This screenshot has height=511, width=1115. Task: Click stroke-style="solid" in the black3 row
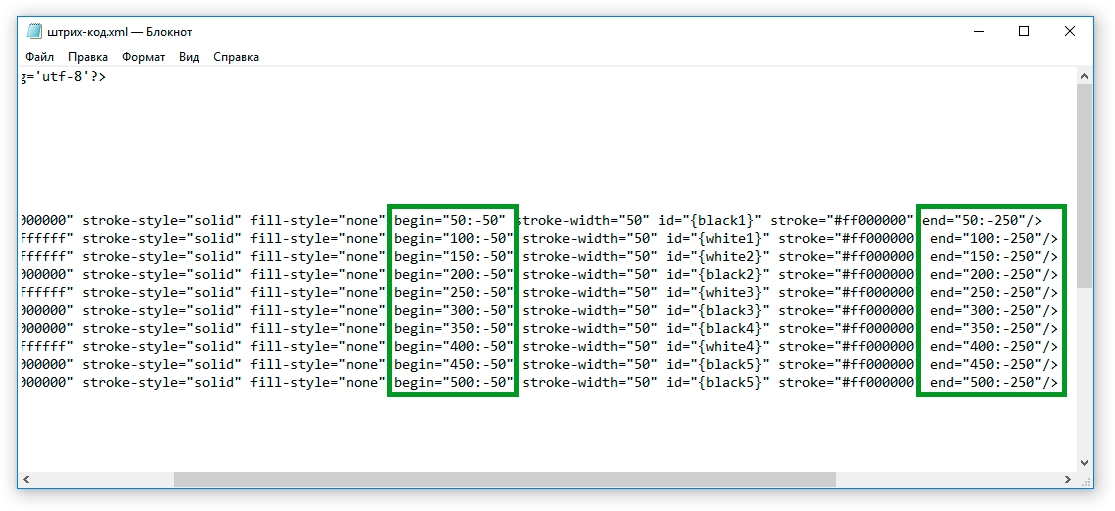coord(163,311)
